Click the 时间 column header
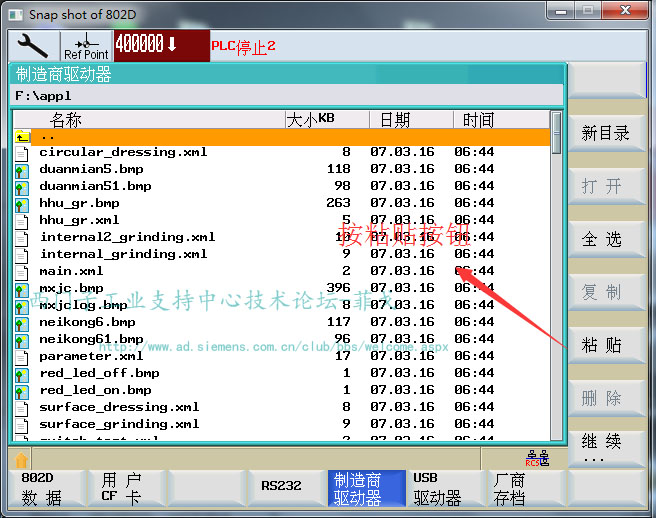This screenshot has width=656, height=518. pyautogui.click(x=501, y=120)
